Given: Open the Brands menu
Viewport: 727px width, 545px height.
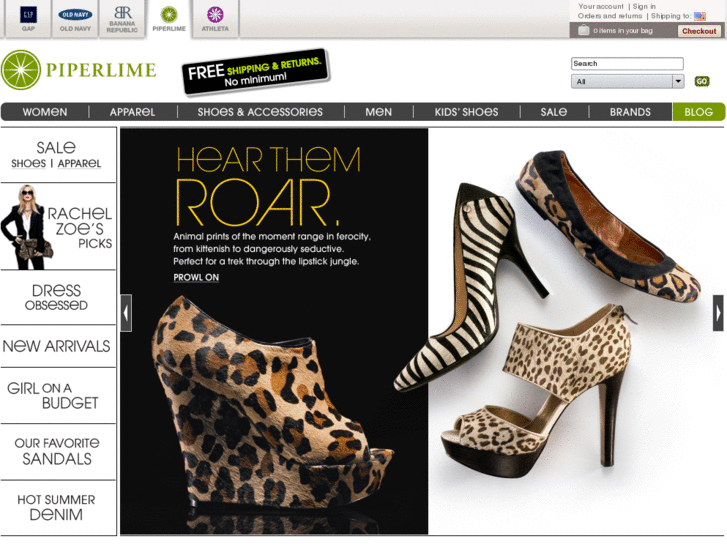Looking at the screenshot, I should point(630,112).
